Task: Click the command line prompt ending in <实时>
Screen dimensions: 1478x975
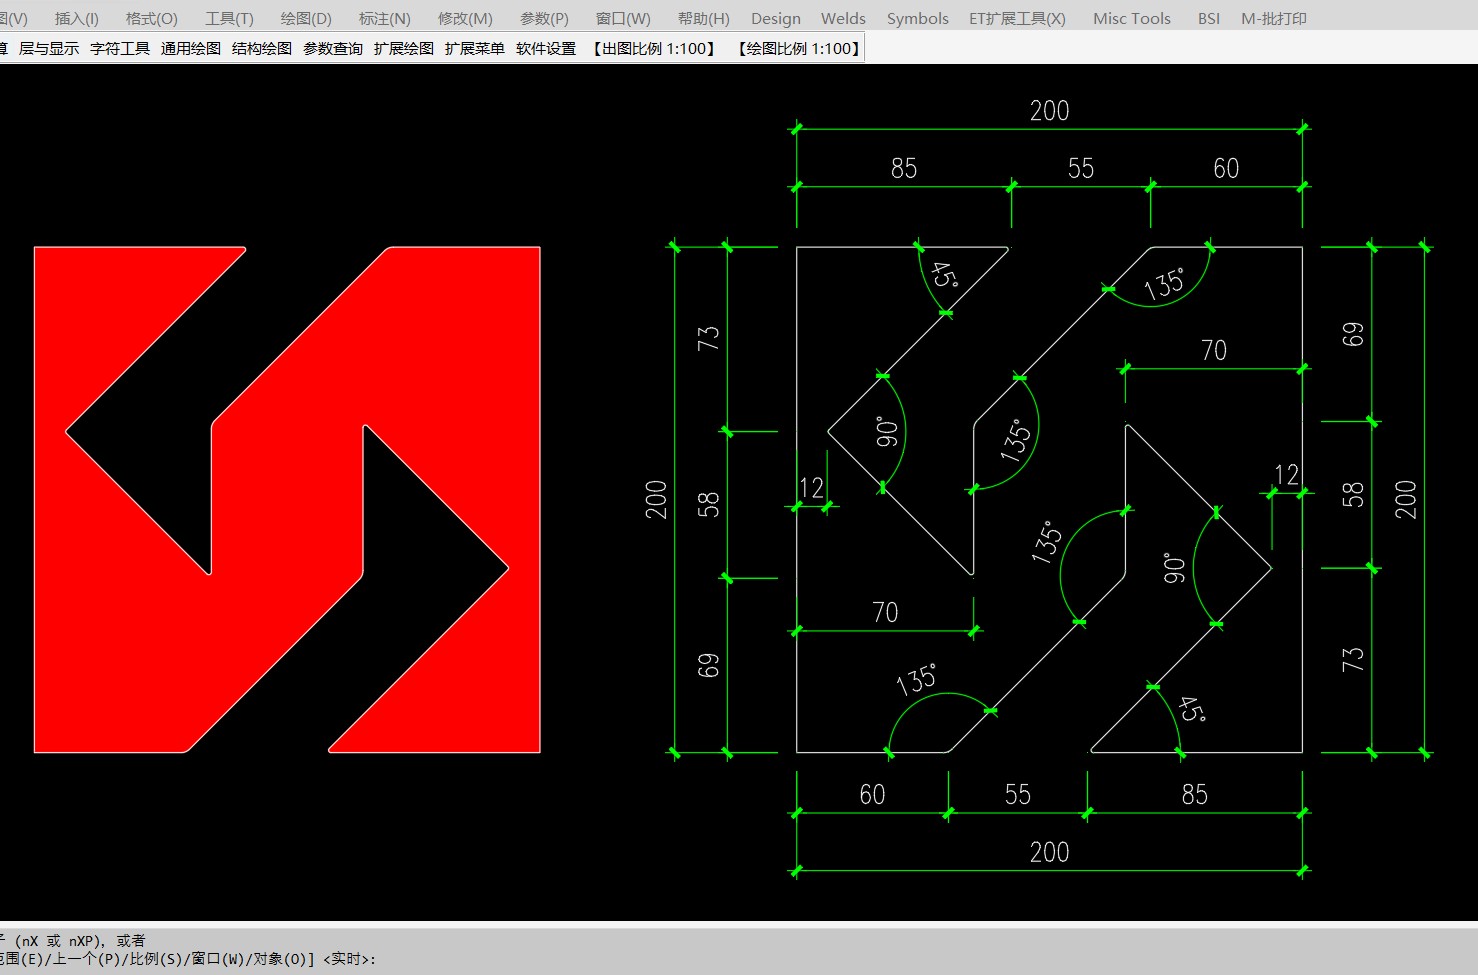Action: tap(188, 959)
